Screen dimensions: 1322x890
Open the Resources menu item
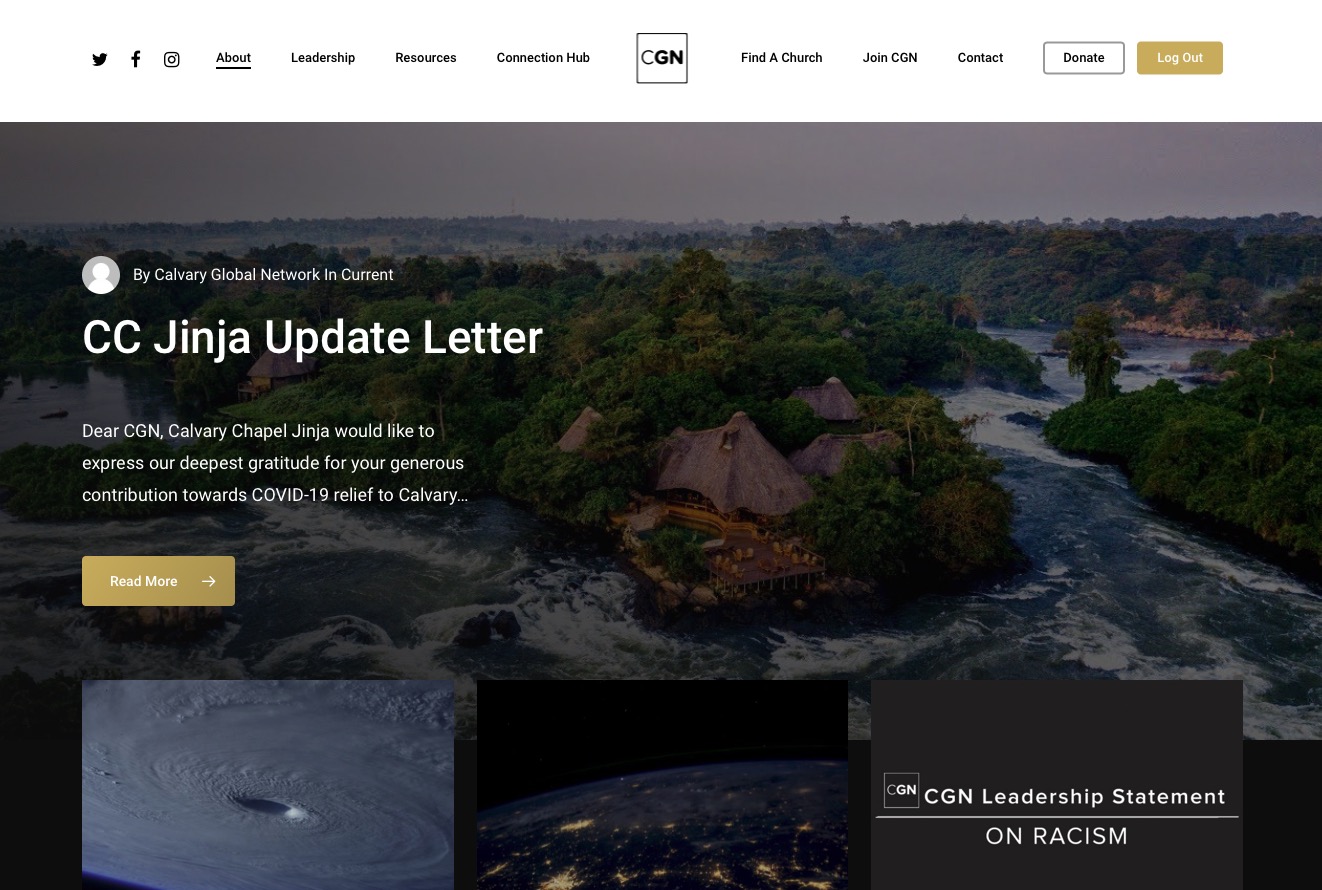[x=426, y=58]
